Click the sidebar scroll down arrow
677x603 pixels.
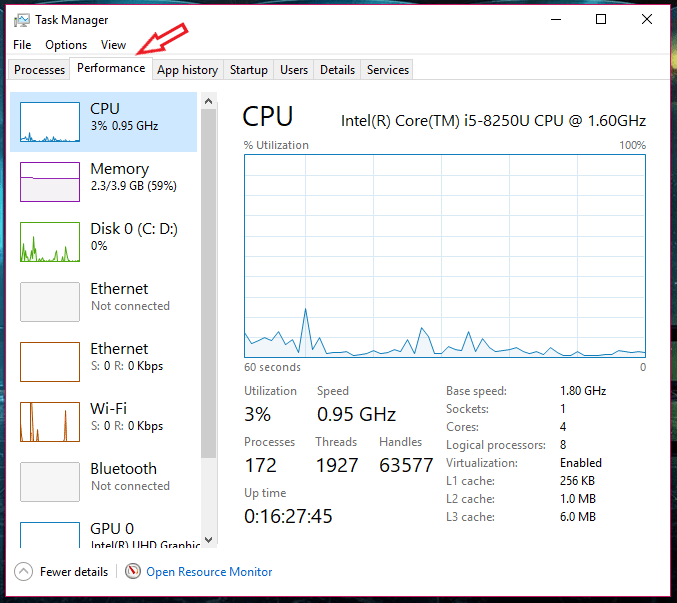(209, 540)
